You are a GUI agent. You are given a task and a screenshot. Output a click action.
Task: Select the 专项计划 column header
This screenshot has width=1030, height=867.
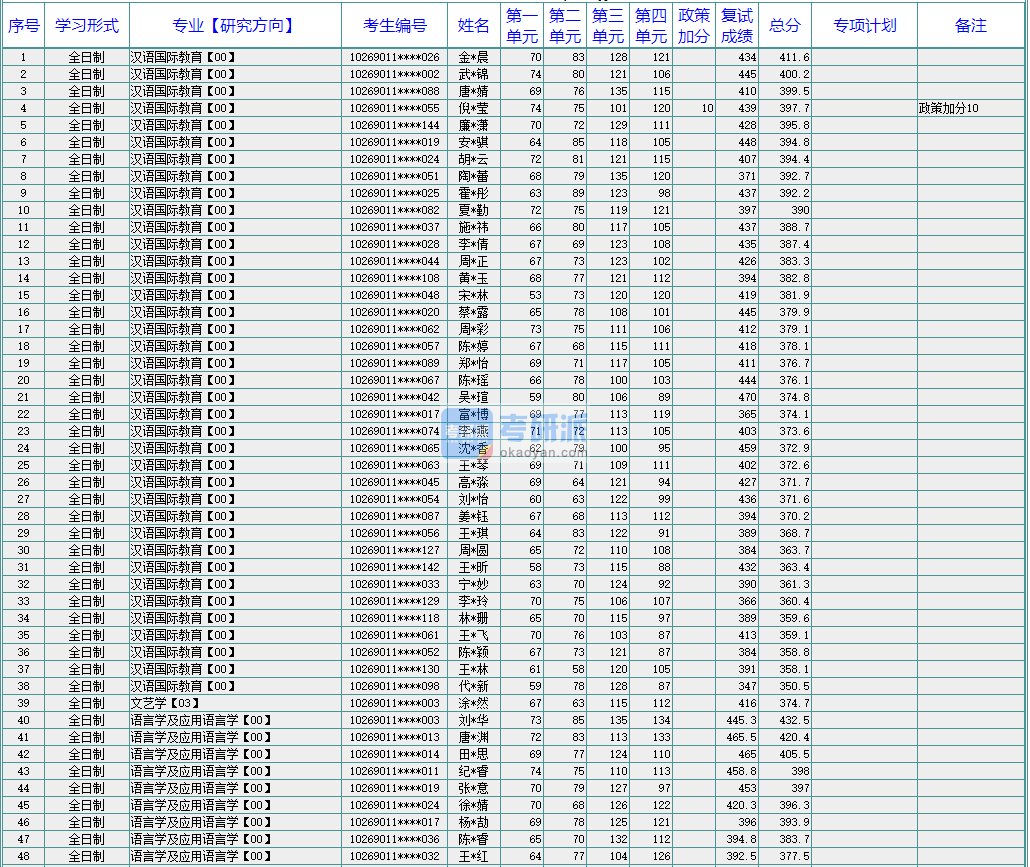click(864, 26)
